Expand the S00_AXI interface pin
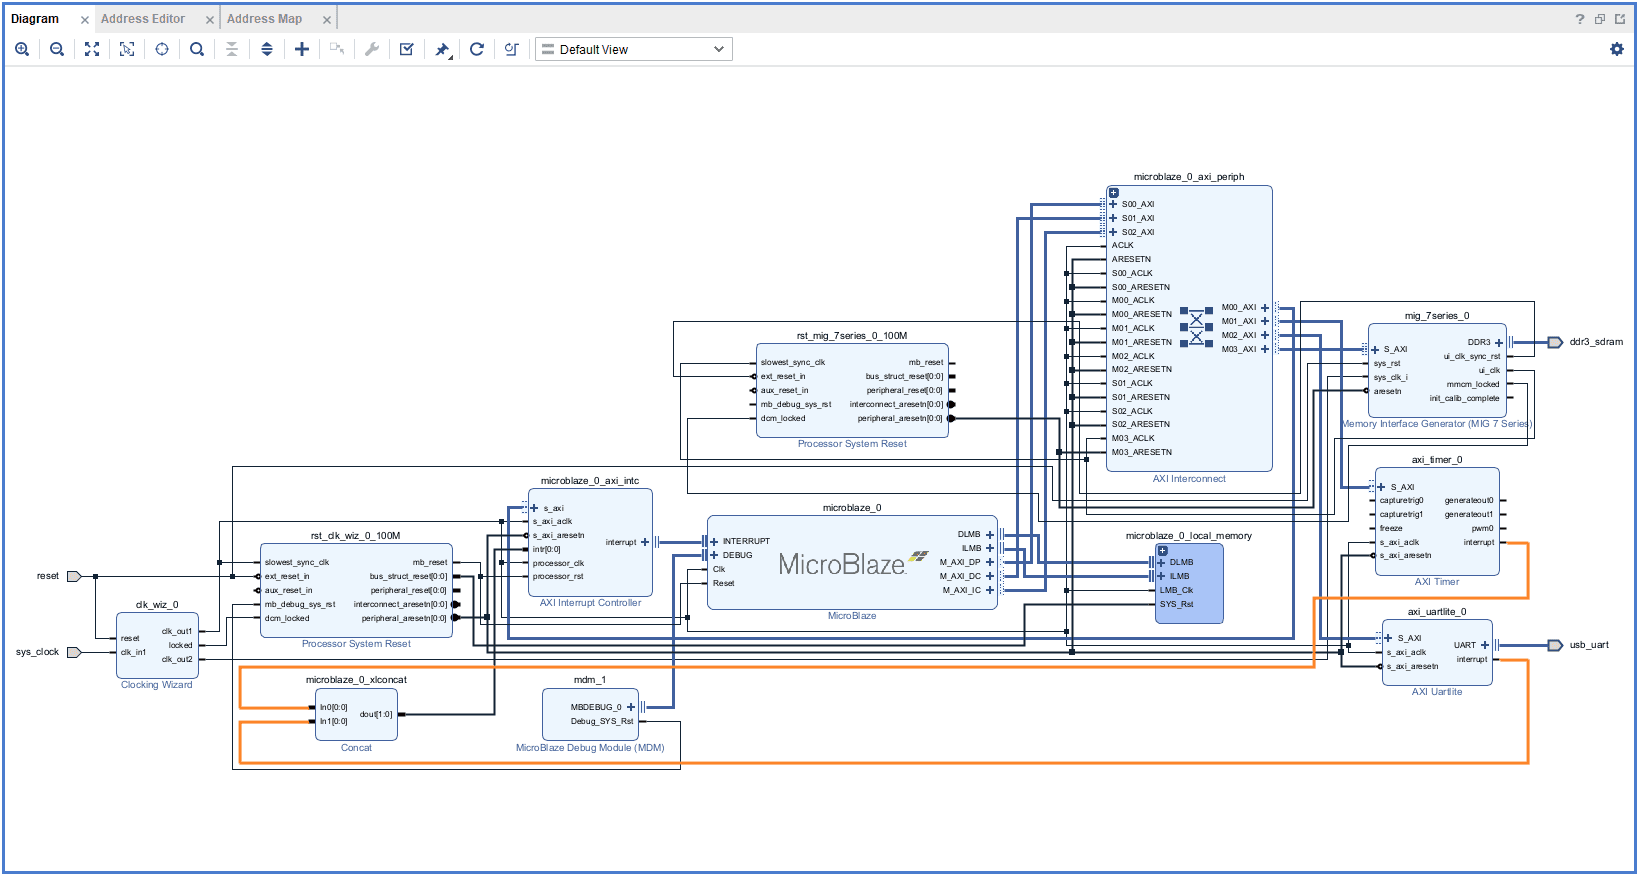 pyautogui.click(x=1113, y=204)
